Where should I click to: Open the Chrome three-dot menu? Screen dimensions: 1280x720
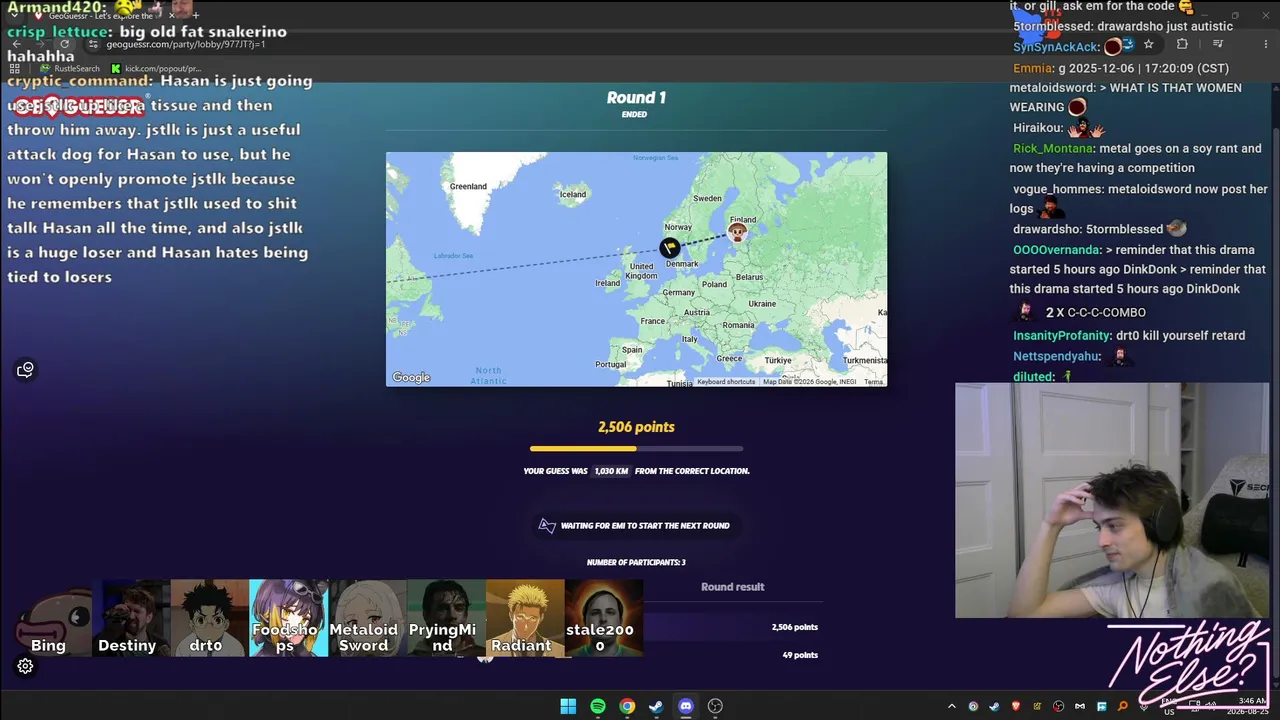pos(1266,44)
